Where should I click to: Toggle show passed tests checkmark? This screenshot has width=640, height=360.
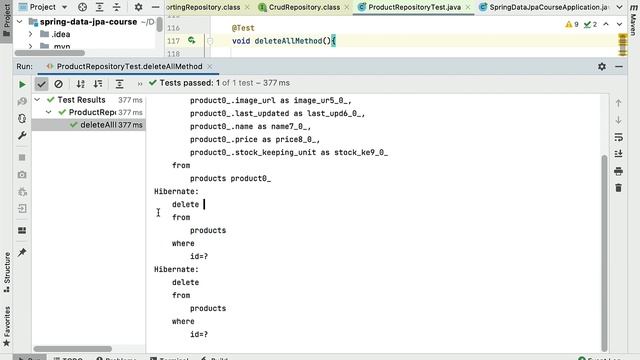point(41,84)
